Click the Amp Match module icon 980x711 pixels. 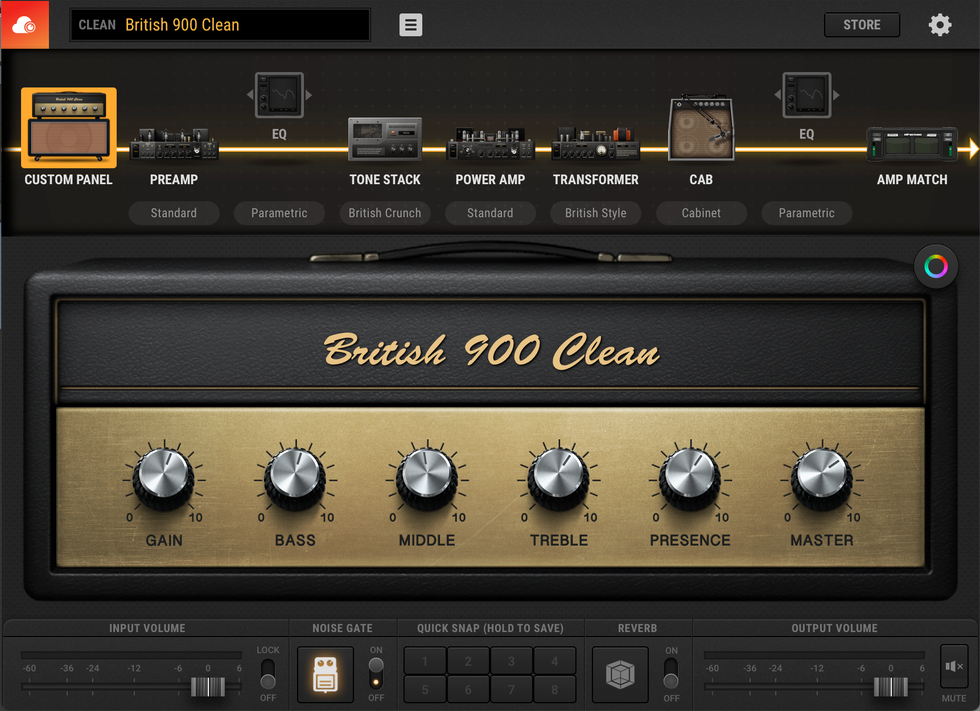911,144
